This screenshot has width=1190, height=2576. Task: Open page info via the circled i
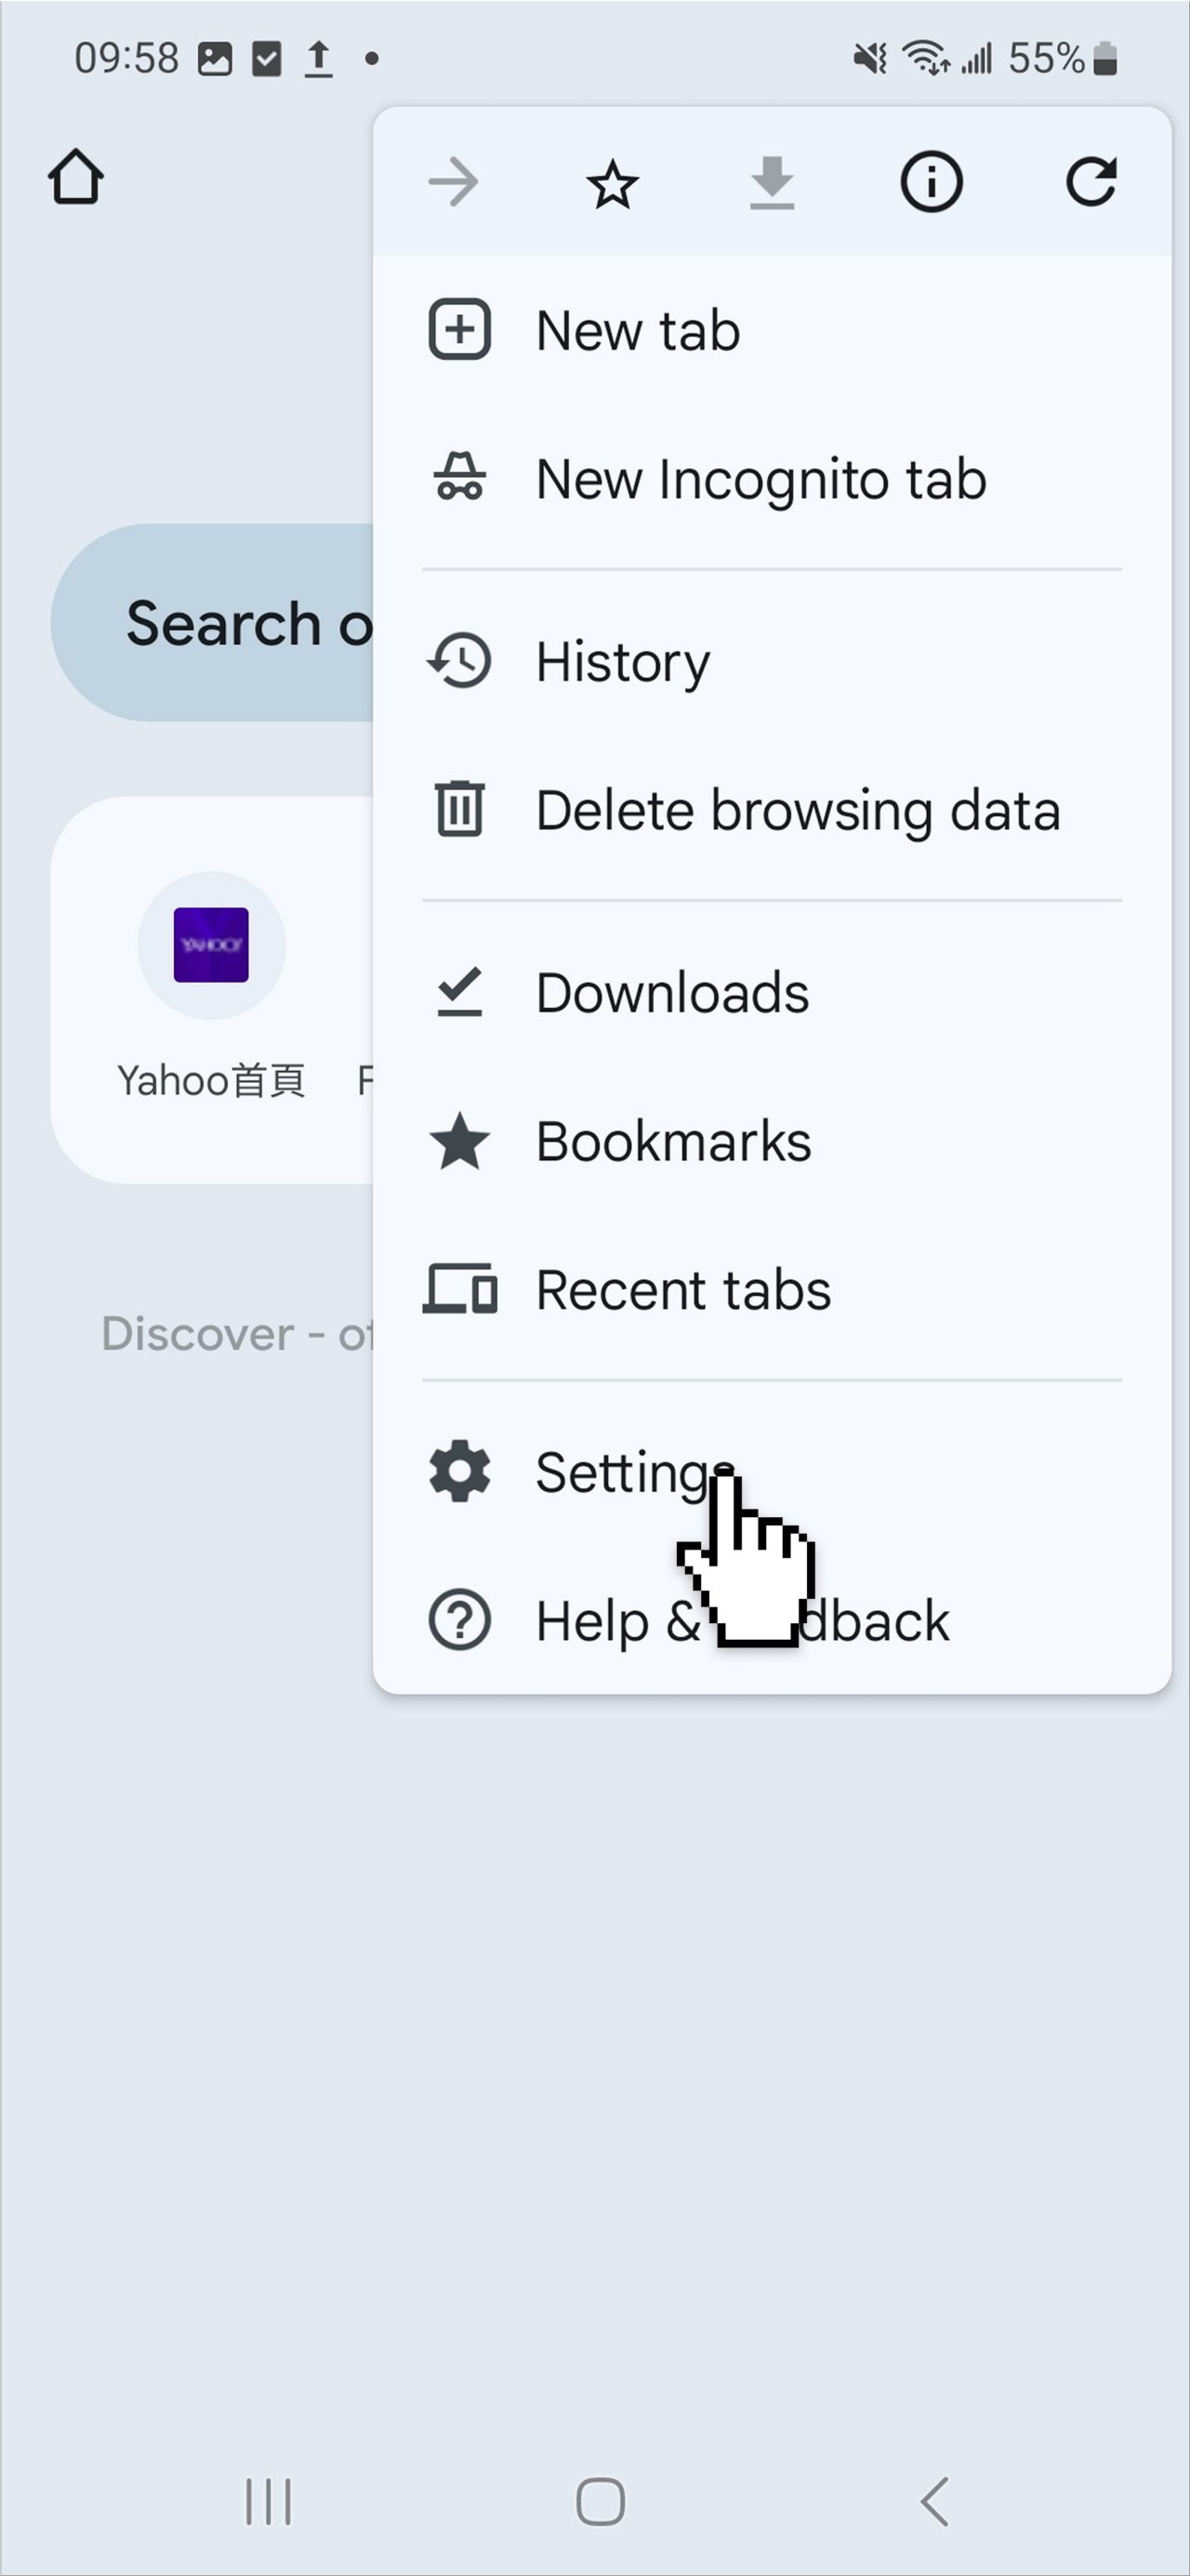(x=931, y=182)
